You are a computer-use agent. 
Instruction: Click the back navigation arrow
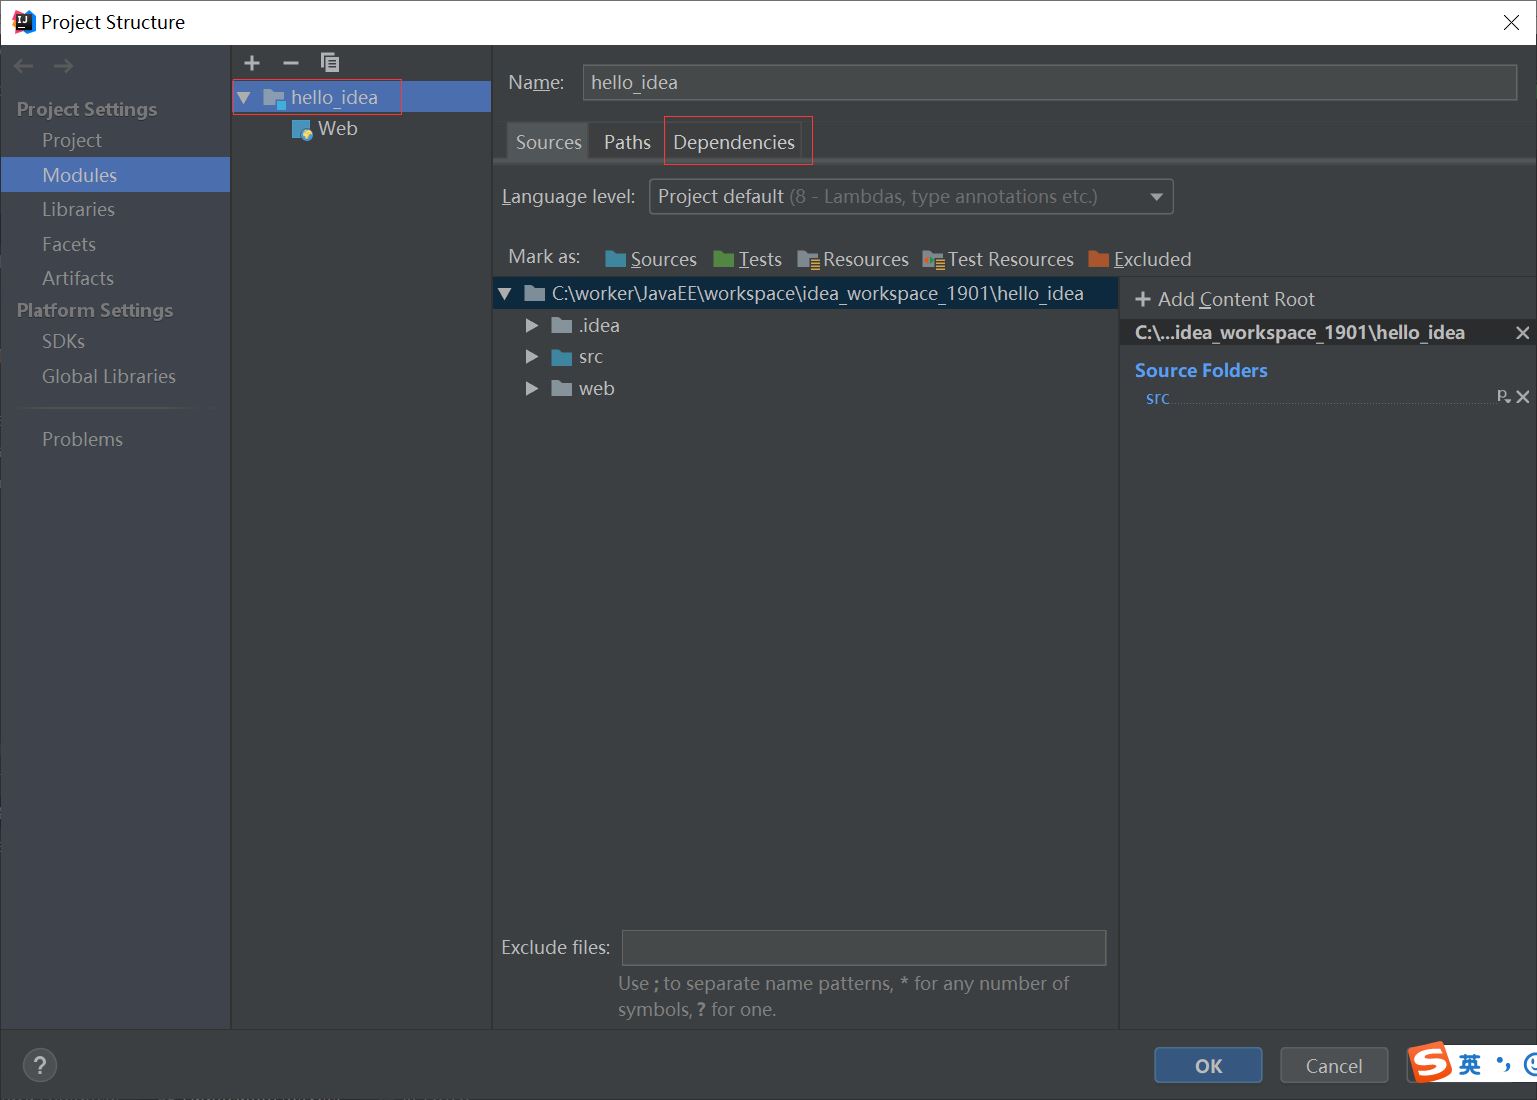click(24, 66)
